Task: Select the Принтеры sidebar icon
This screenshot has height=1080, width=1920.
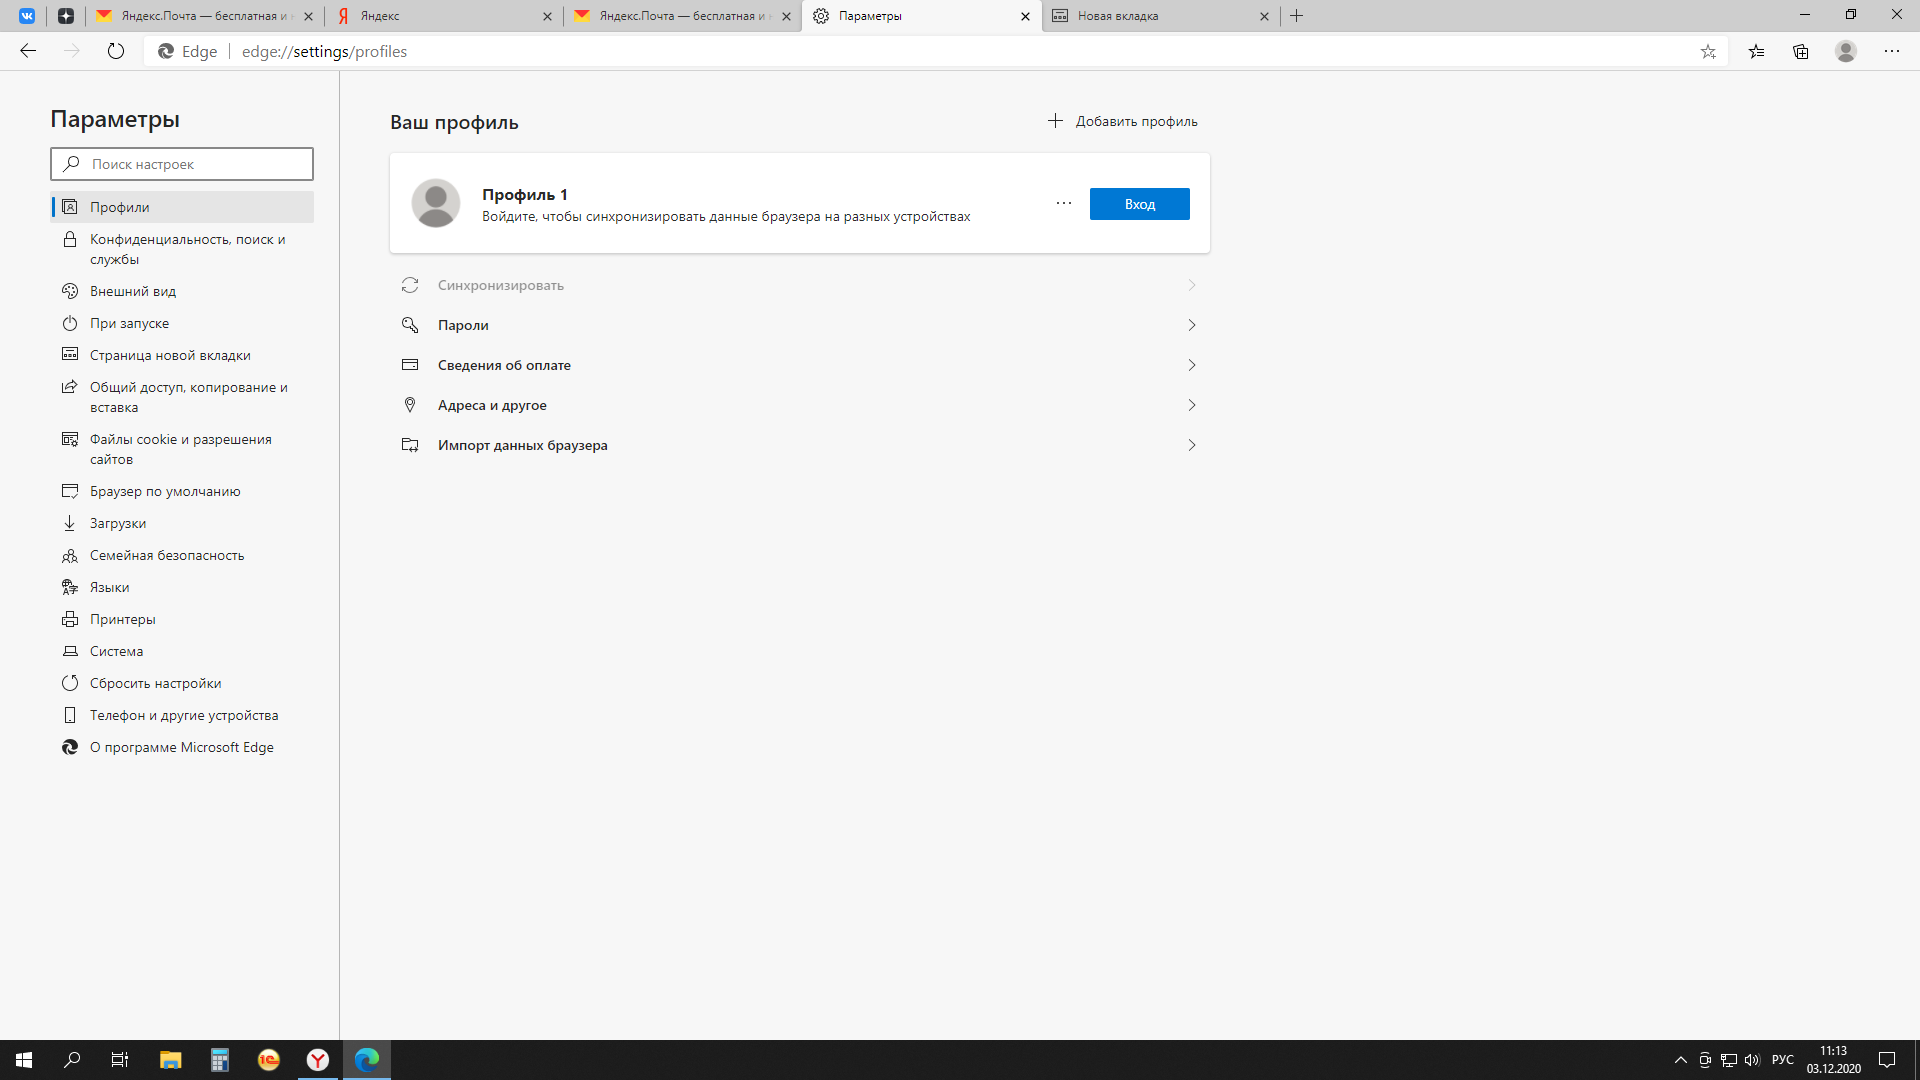Action: tap(70, 618)
